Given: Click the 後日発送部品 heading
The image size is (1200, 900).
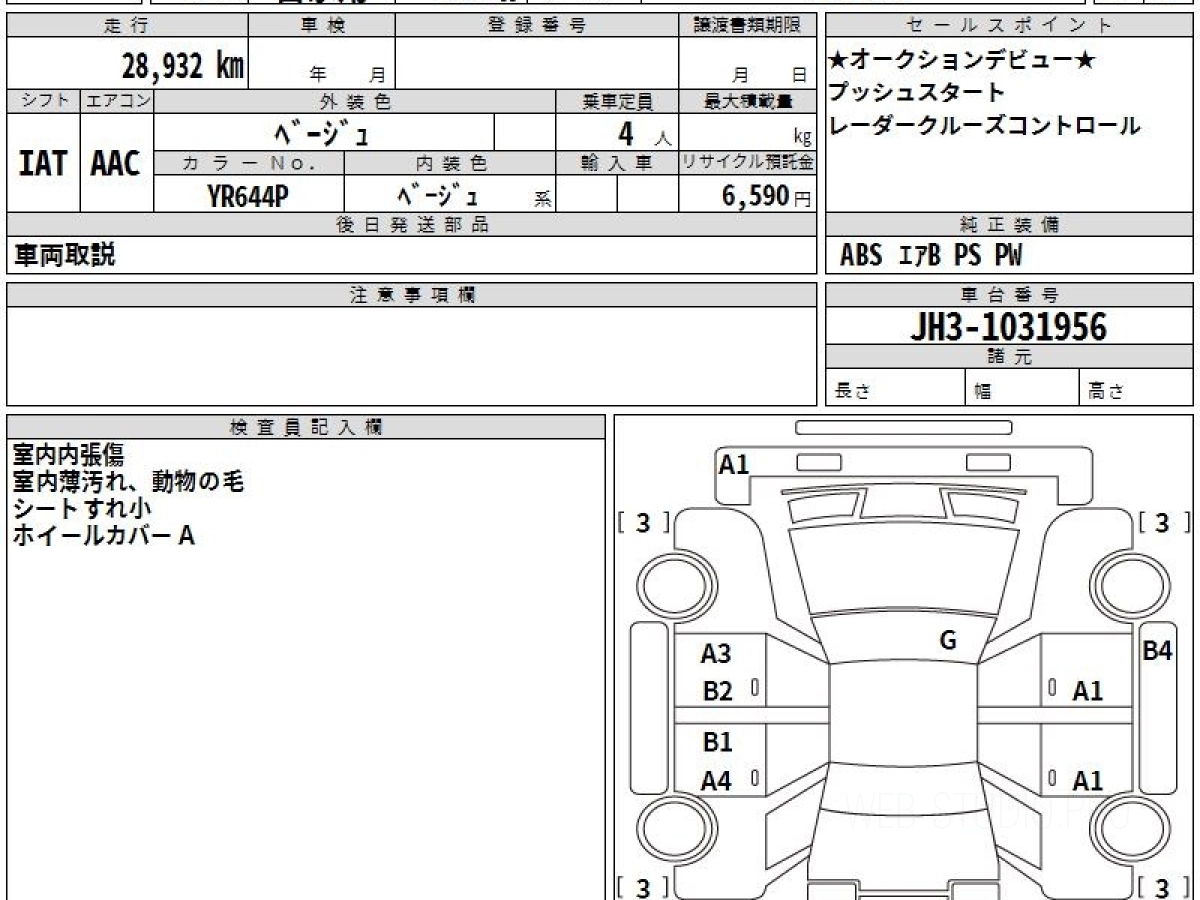Looking at the screenshot, I should point(411,225).
